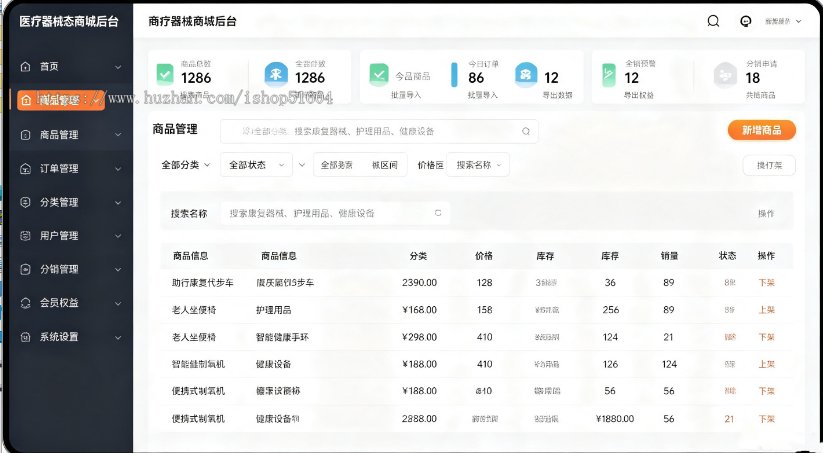823x453 pixels.
Task: Expand the 订单管理 sidebar chevron
Action: pyautogui.click(x=118, y=168)
